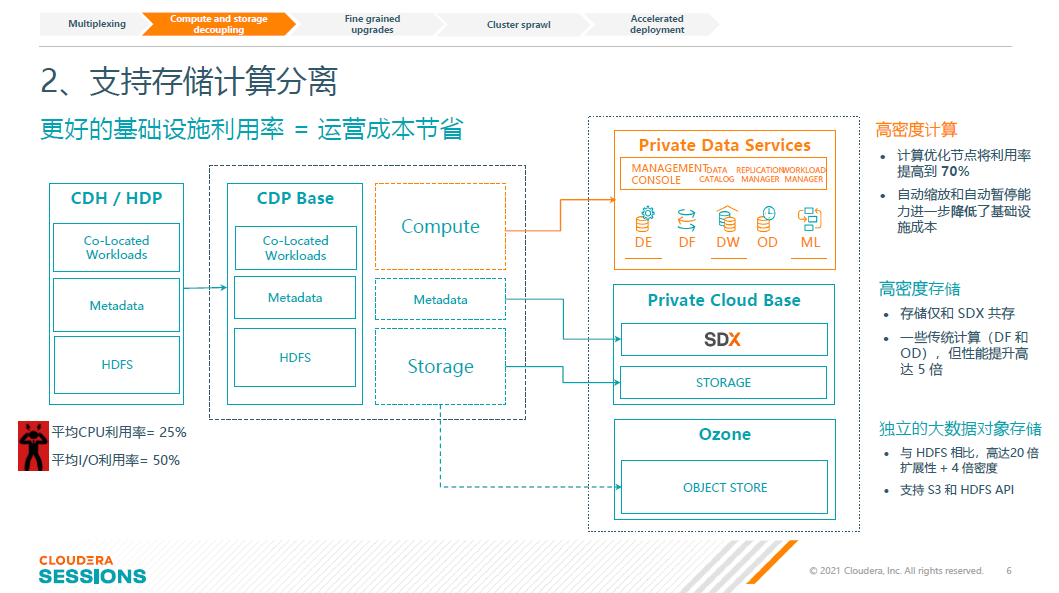The image size is (1059, 593).
Task: Click Co-Located Workloads box under CDP Base
Action: tap(295, 248)
